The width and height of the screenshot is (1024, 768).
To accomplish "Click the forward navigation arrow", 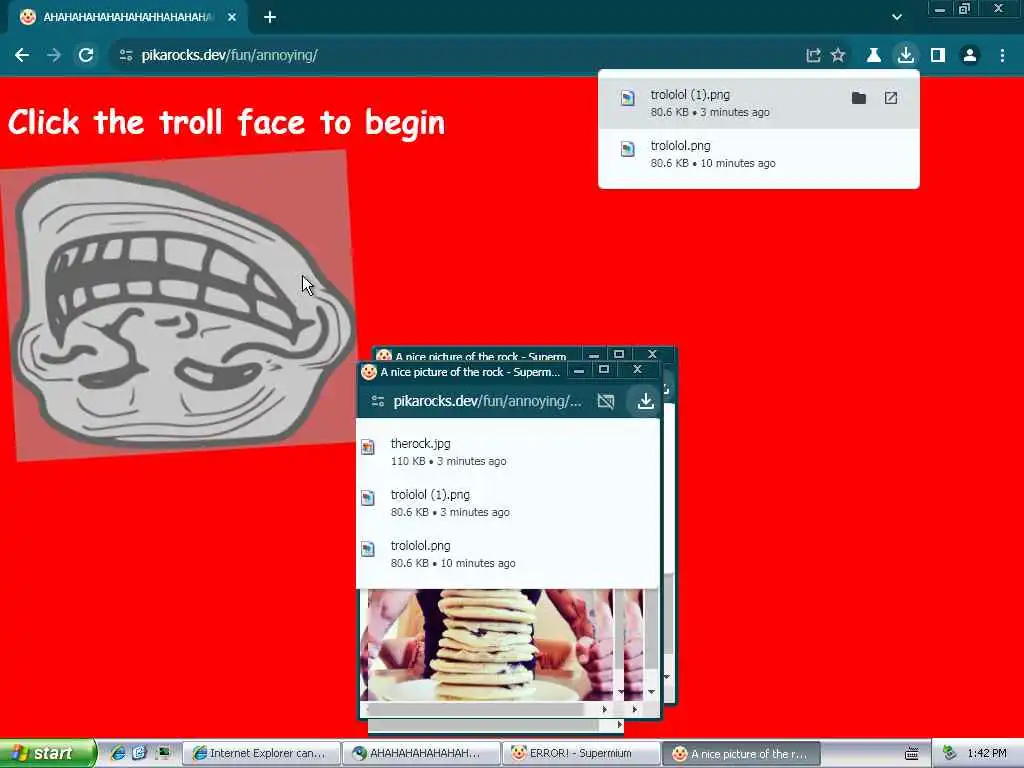I will tap(54, 56).
